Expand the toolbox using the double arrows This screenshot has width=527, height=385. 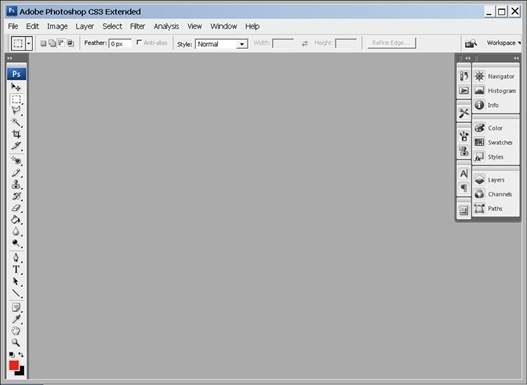tap(10, 58)
